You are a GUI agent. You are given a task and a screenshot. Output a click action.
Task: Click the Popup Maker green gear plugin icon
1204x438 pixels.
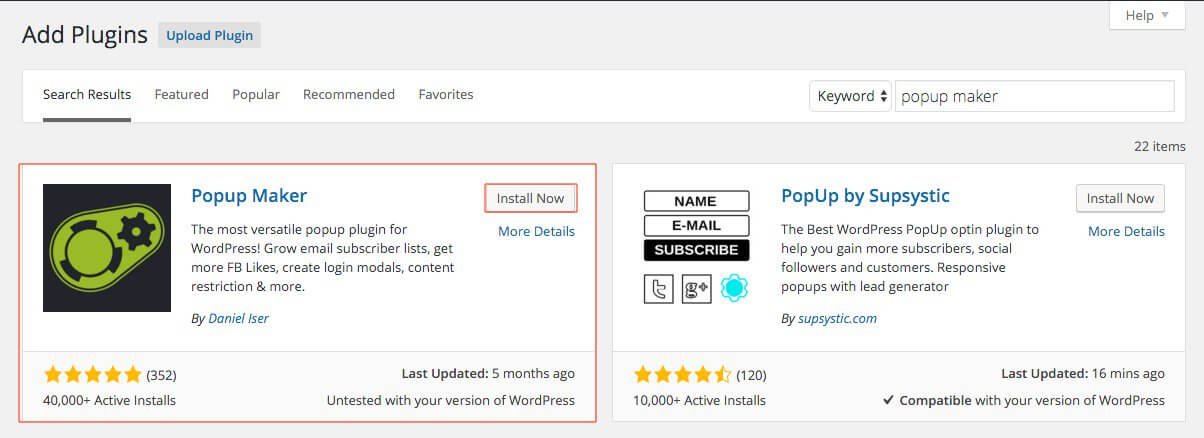coord(107,248)
